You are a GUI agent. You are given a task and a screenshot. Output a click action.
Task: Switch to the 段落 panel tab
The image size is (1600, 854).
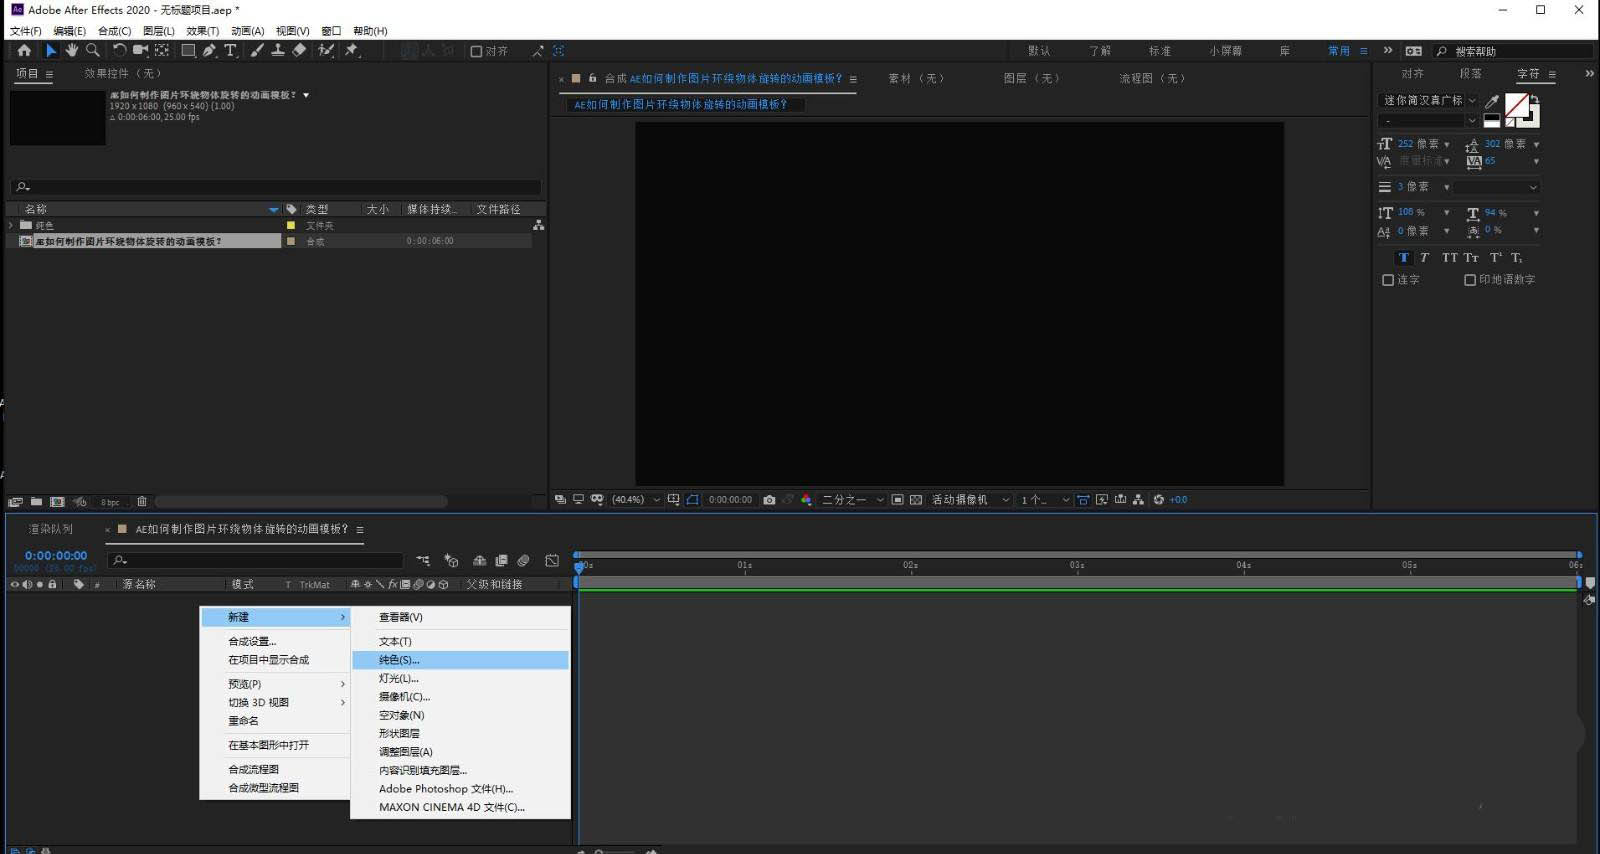(x=1470, y=74)
